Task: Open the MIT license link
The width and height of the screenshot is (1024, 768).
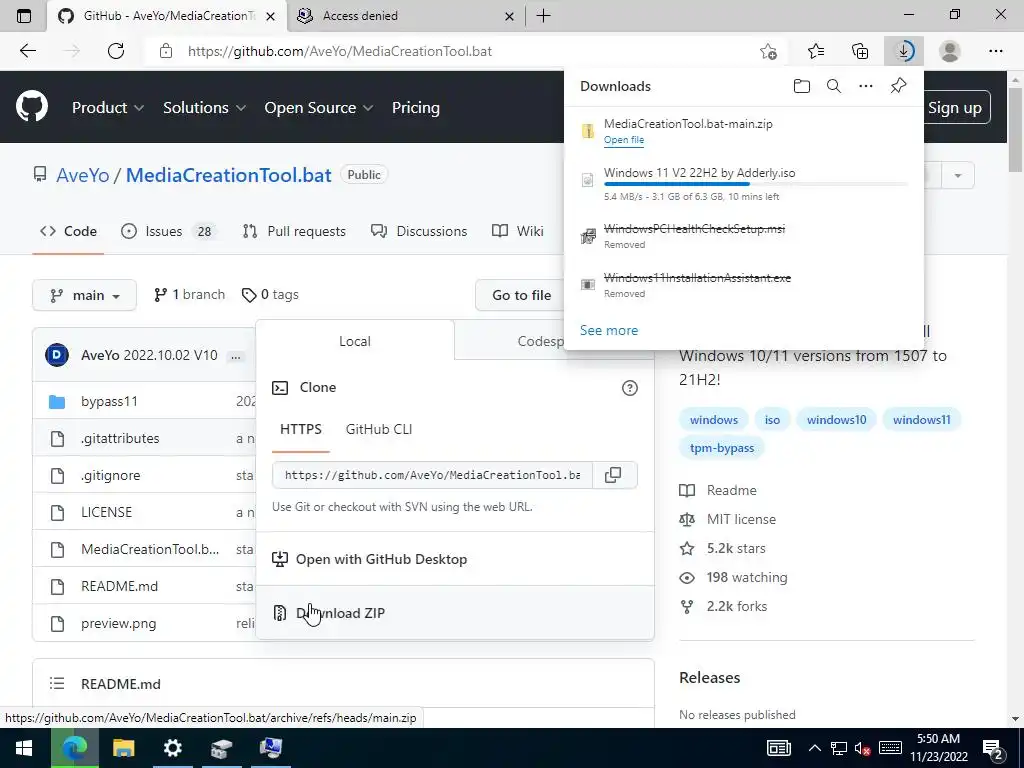Action: (x=741, y=519)
